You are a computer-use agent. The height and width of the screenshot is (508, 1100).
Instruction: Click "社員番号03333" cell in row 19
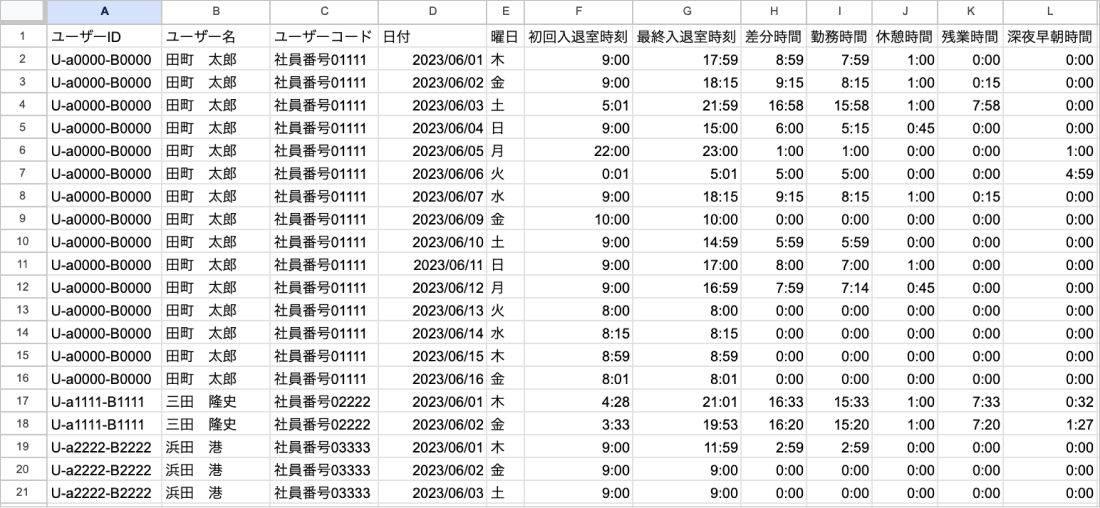(x=323, y=447)
